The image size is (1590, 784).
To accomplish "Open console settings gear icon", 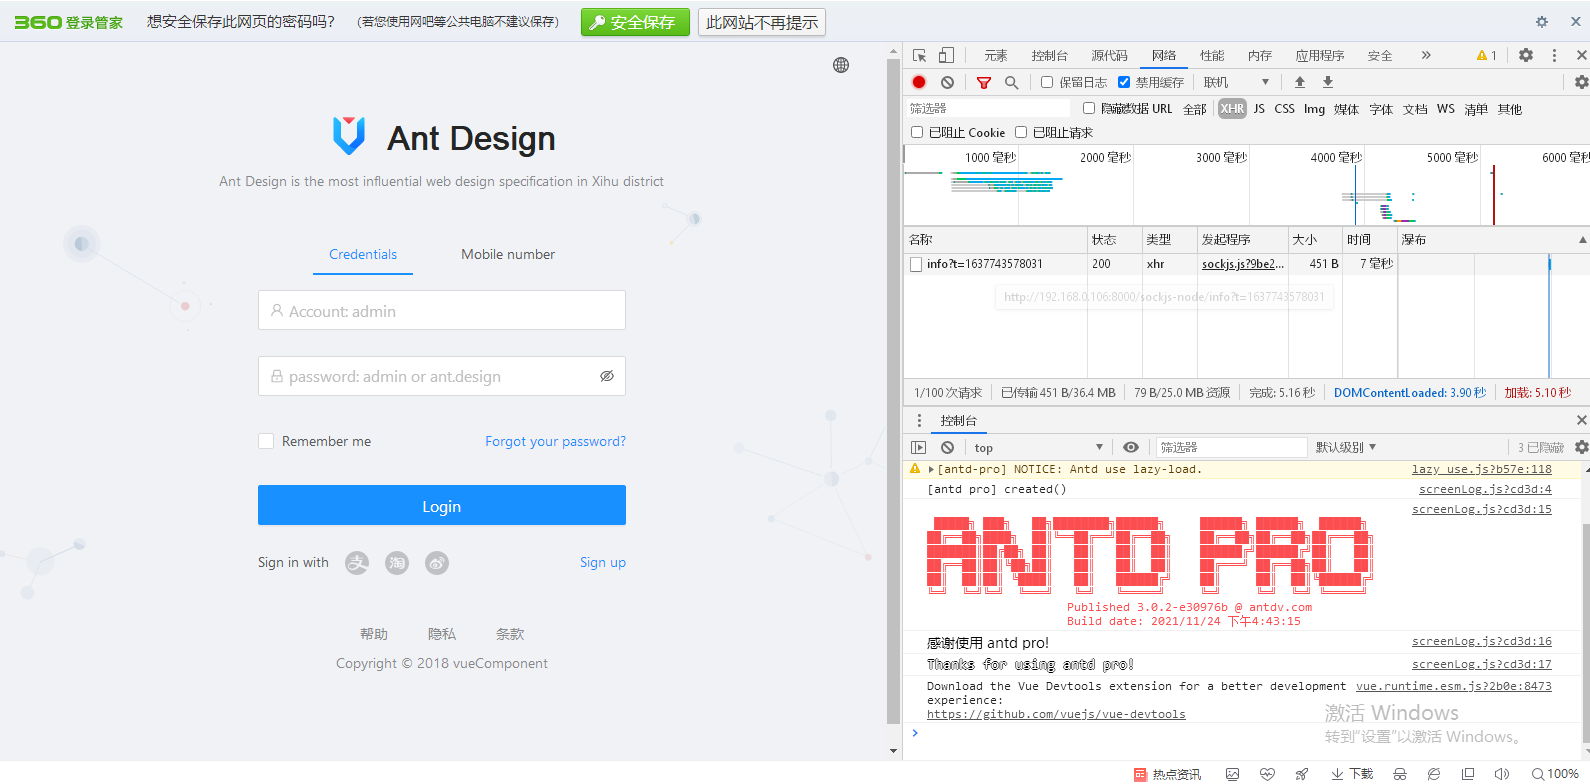I will pyautogui.click(x=1581, y=447).
